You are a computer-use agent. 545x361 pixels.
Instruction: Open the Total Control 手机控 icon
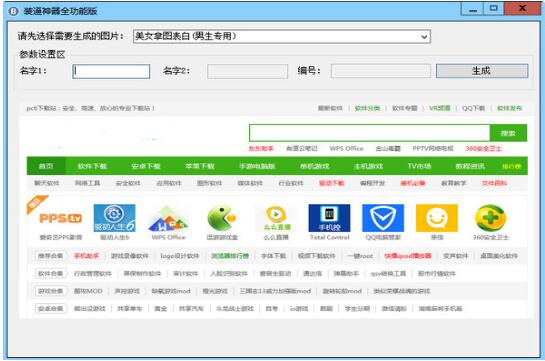tap(329, 218)
